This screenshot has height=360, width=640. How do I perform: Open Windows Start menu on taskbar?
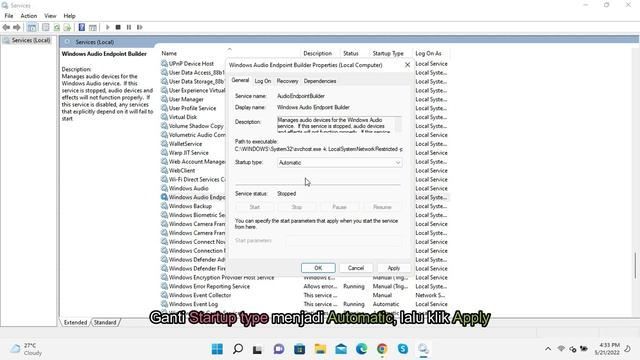tap(217, 349)
